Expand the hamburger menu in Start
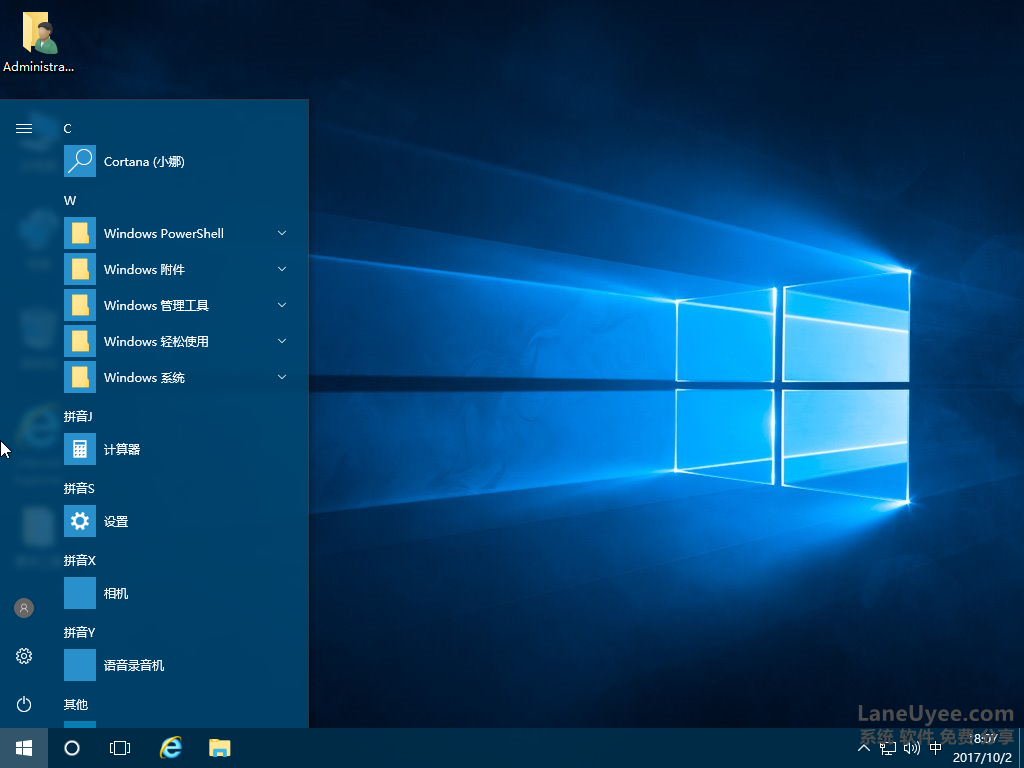The image size is (1024, 768). click(24, 129)
